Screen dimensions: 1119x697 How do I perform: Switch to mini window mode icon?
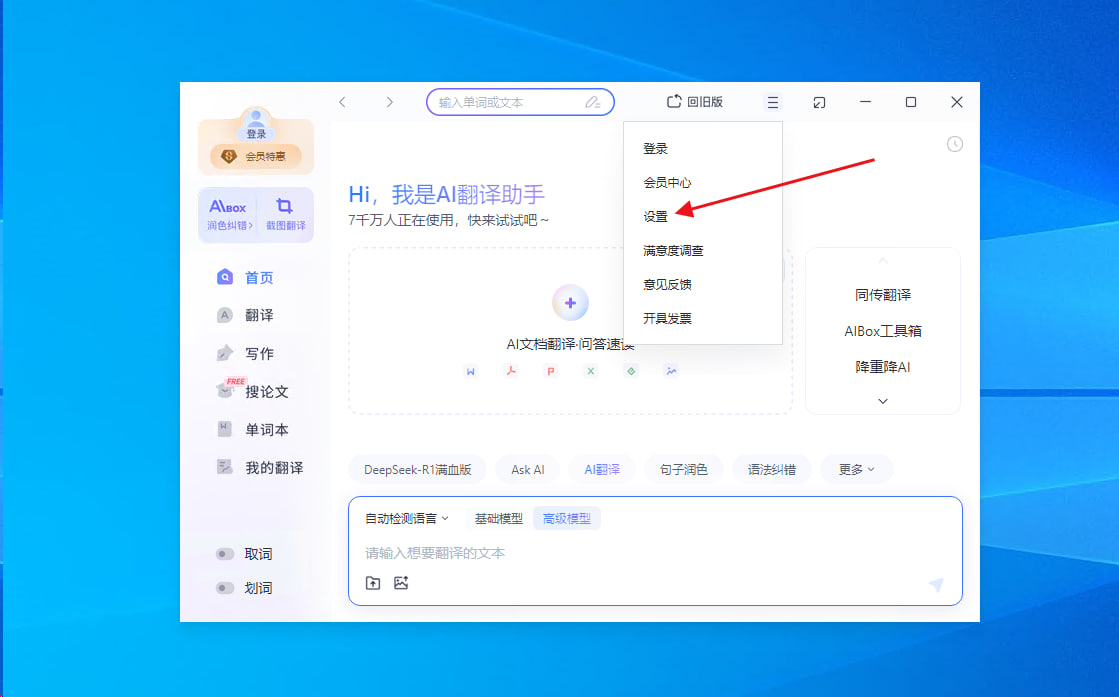point(819,103)
